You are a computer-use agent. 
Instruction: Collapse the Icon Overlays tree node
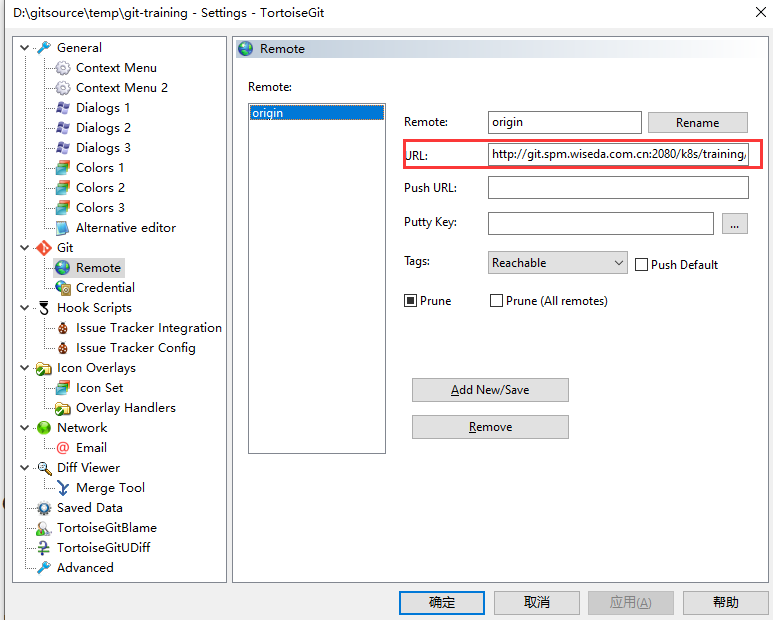[24, 368]
